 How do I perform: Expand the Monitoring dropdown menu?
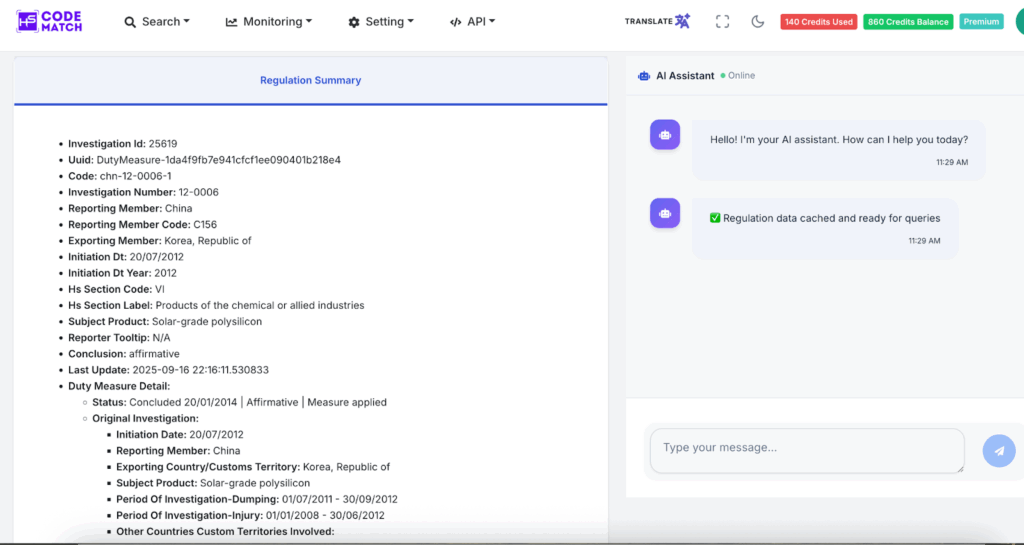(269, 21)
